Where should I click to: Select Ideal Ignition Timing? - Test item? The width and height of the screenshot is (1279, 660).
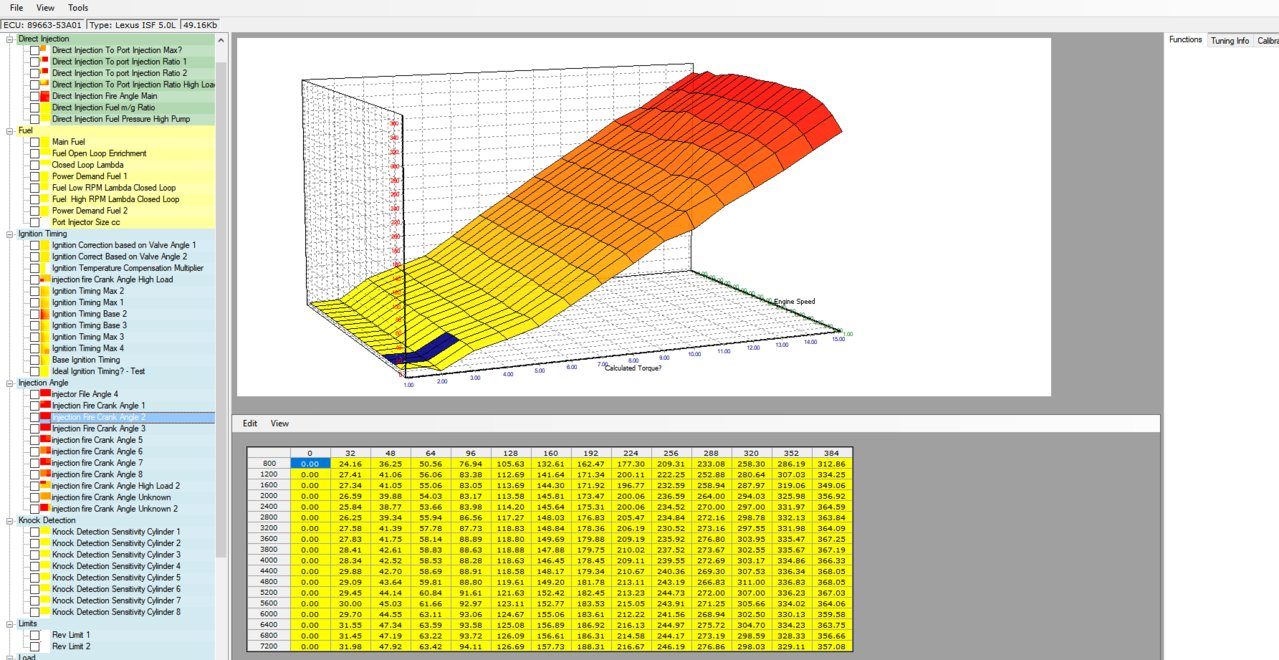pyautogui.click(x=99, y=371)
